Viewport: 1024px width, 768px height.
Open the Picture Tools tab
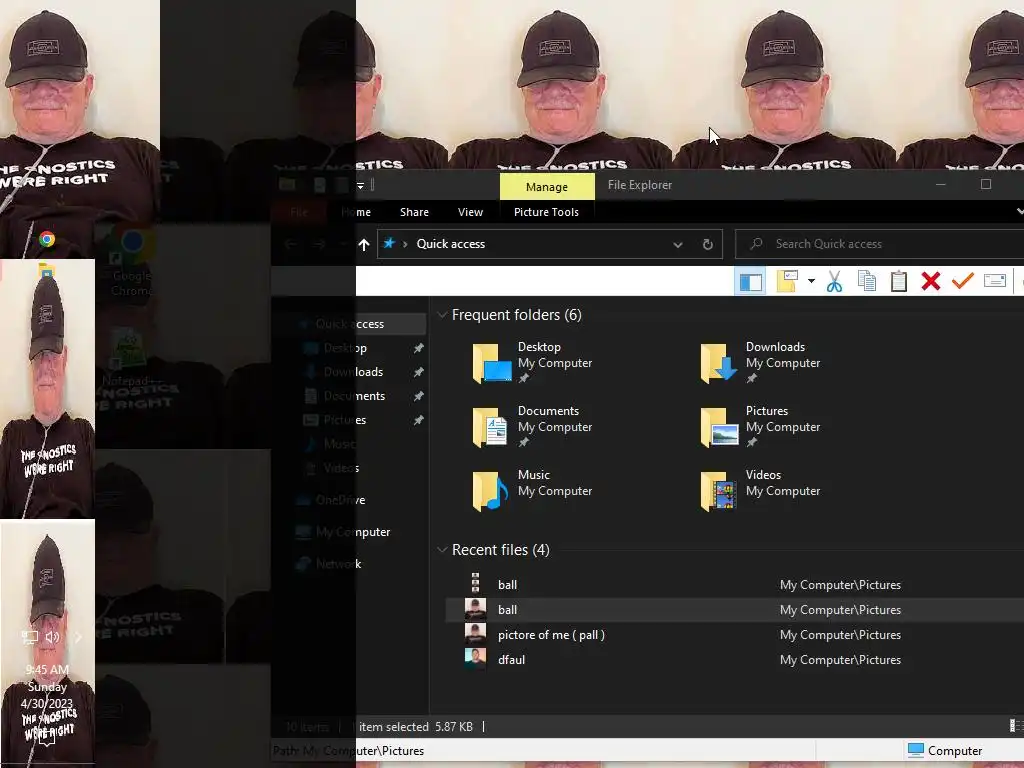(x=546, y=212)
